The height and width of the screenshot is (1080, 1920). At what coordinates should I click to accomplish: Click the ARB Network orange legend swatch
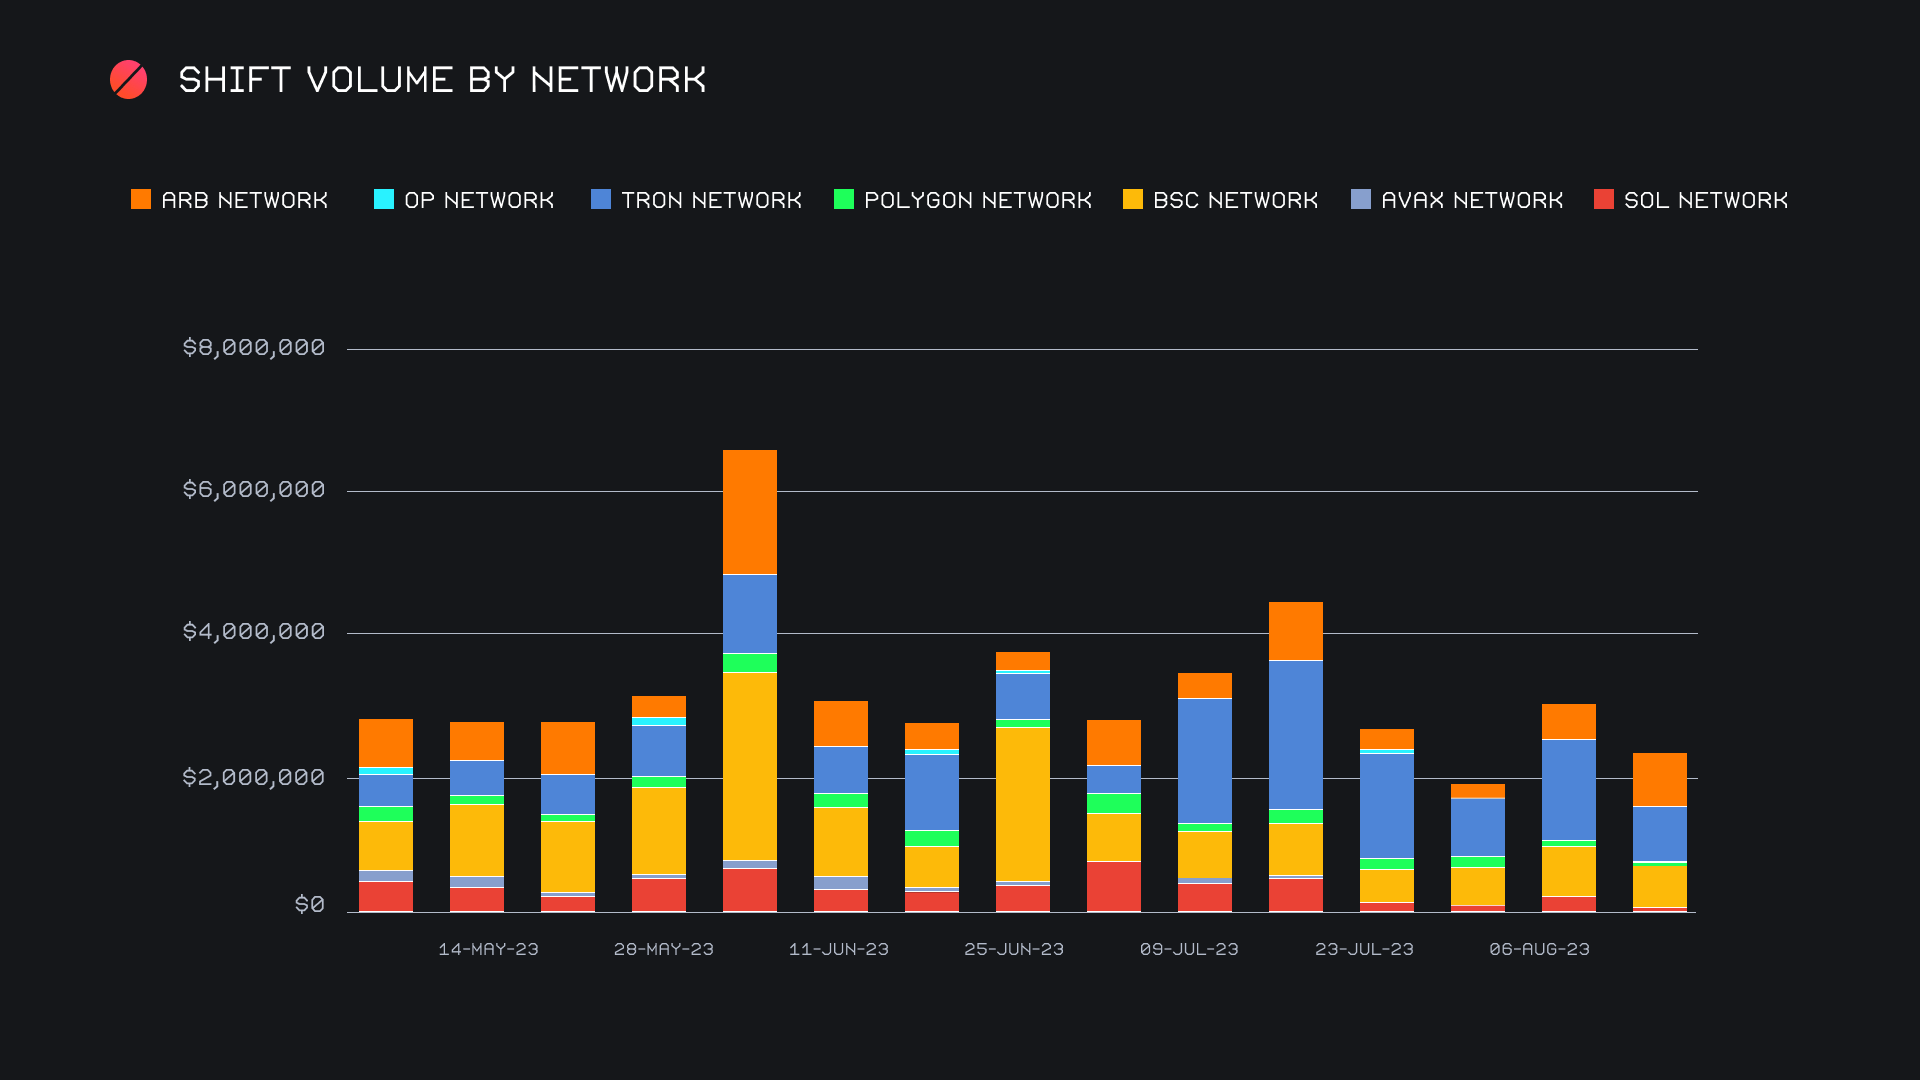click(x=141, y=200)
